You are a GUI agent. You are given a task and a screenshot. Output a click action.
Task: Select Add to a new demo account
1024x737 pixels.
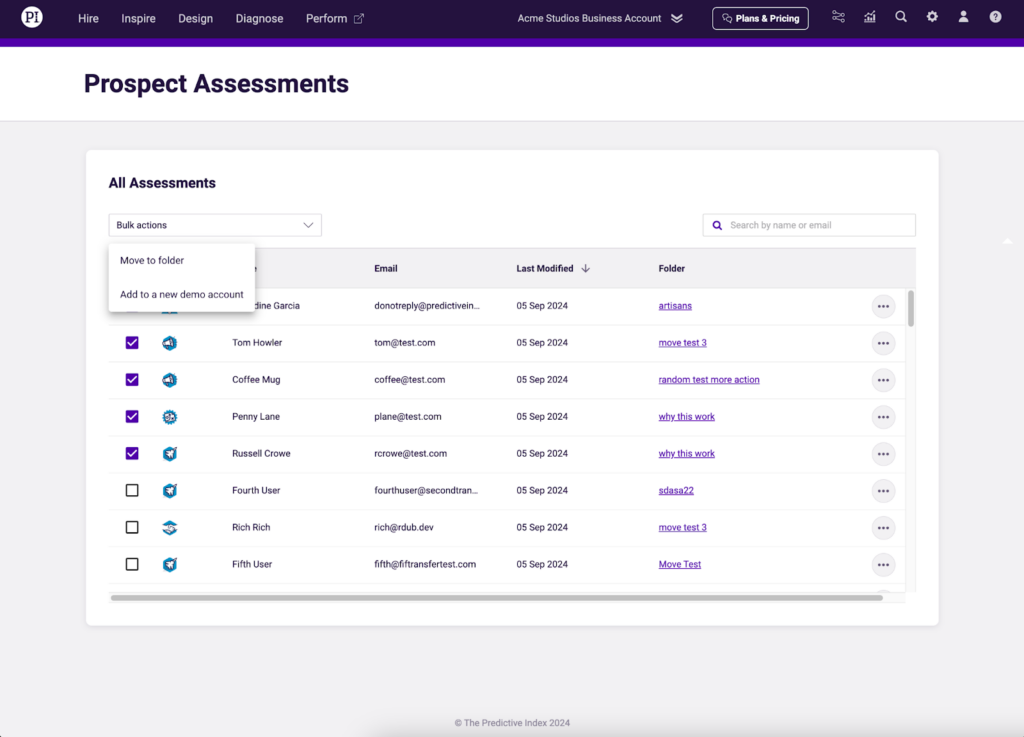(182, 295)
